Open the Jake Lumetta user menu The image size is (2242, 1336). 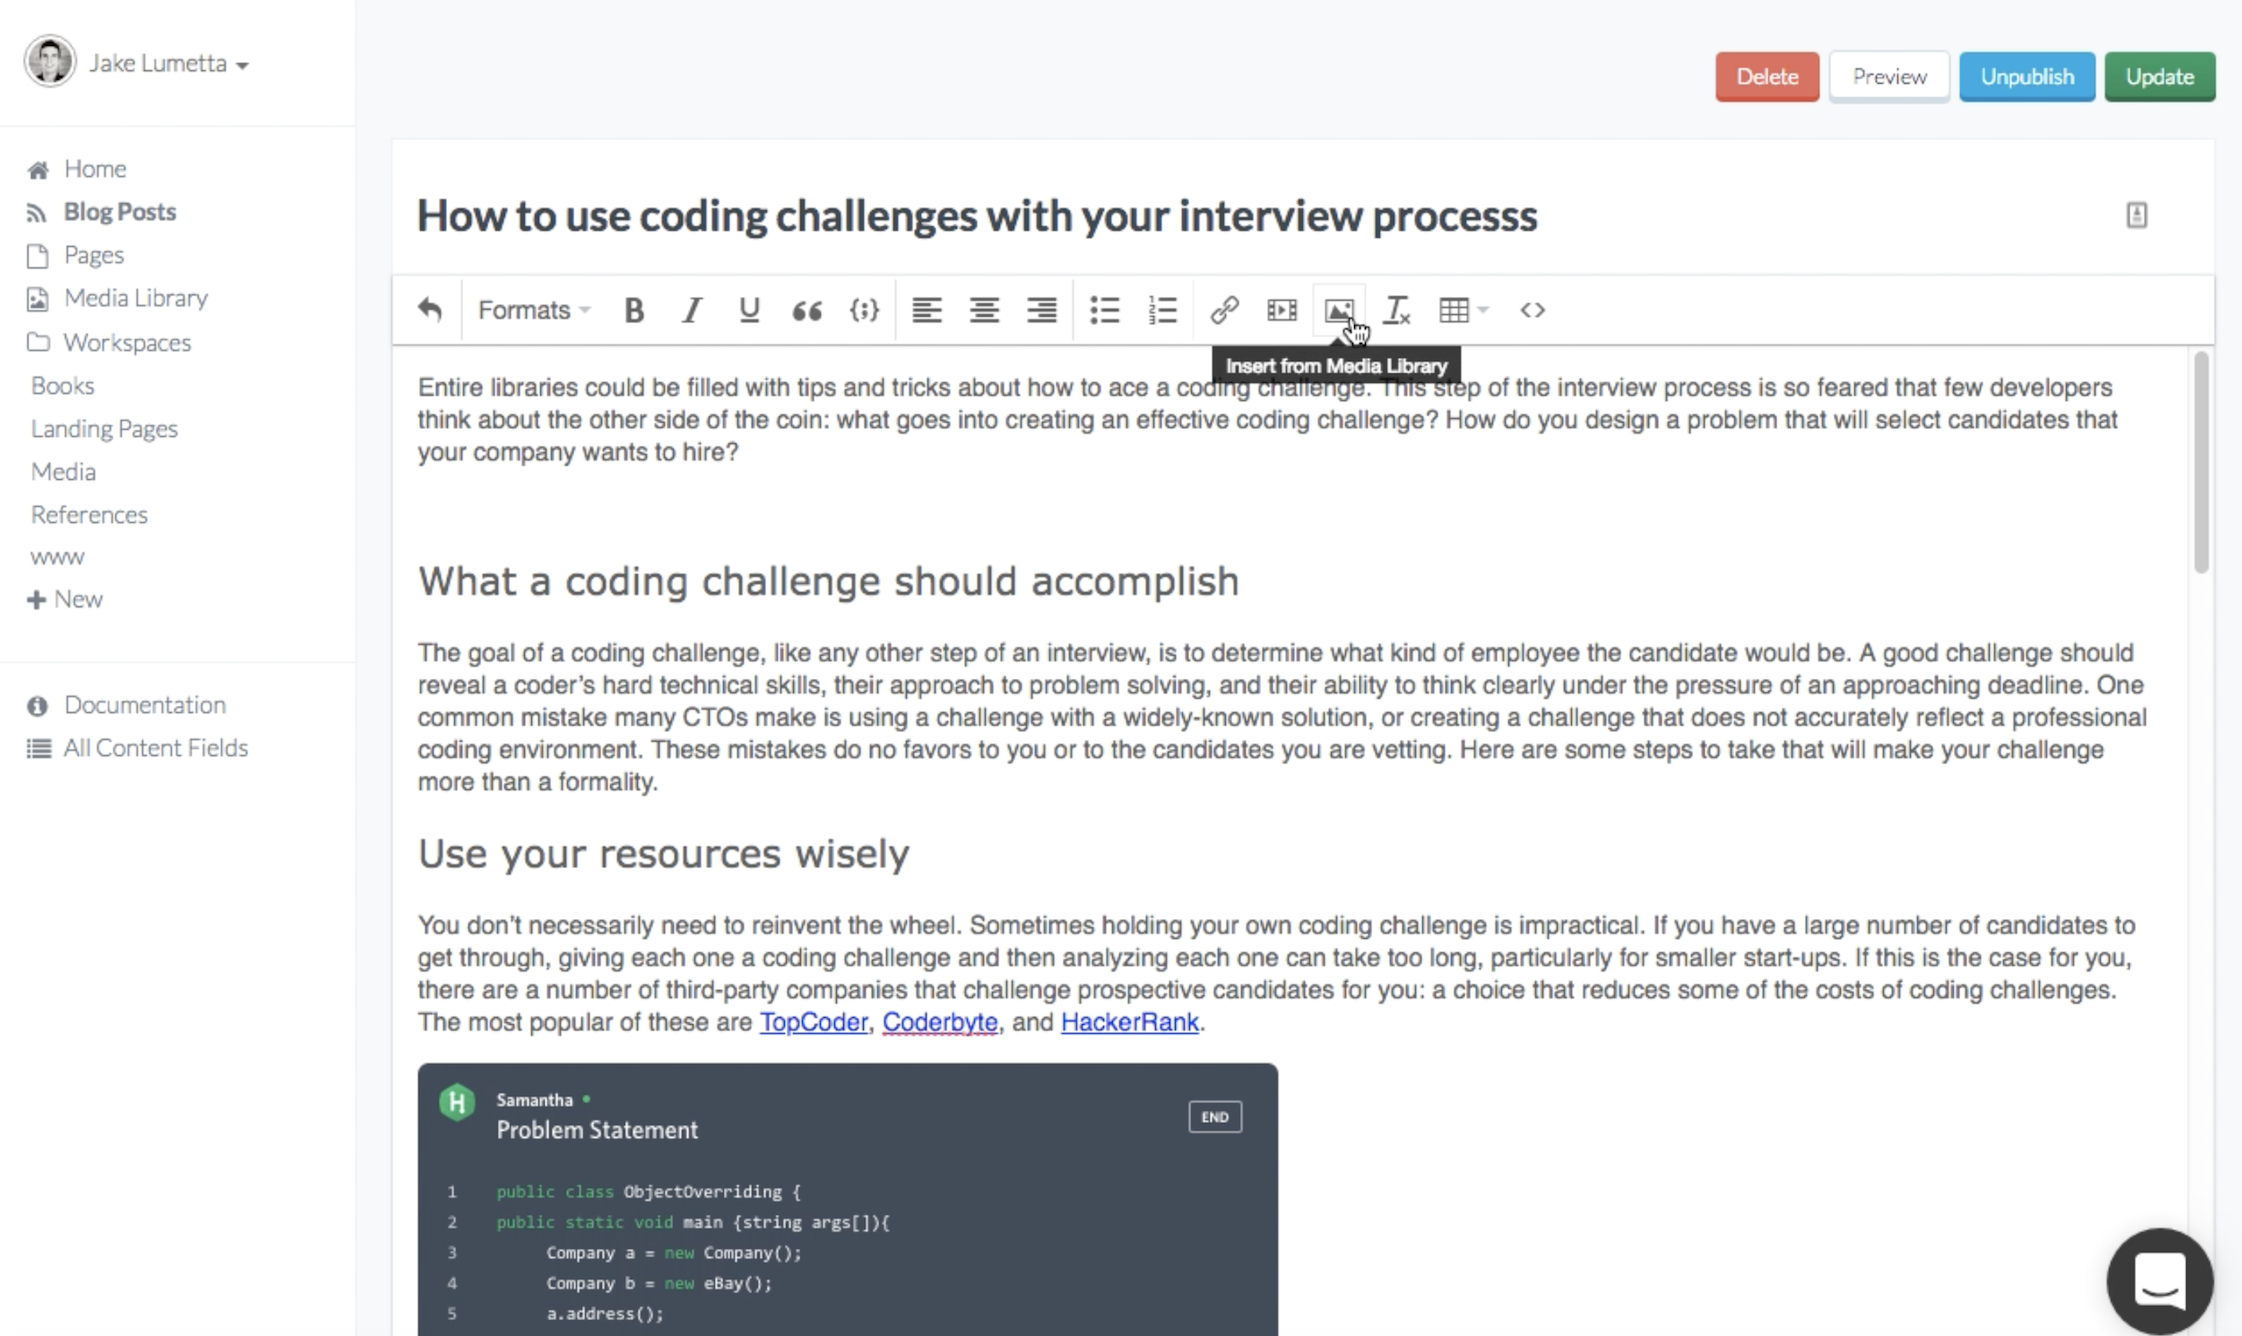pyautogui.click(x=168, y=63)
